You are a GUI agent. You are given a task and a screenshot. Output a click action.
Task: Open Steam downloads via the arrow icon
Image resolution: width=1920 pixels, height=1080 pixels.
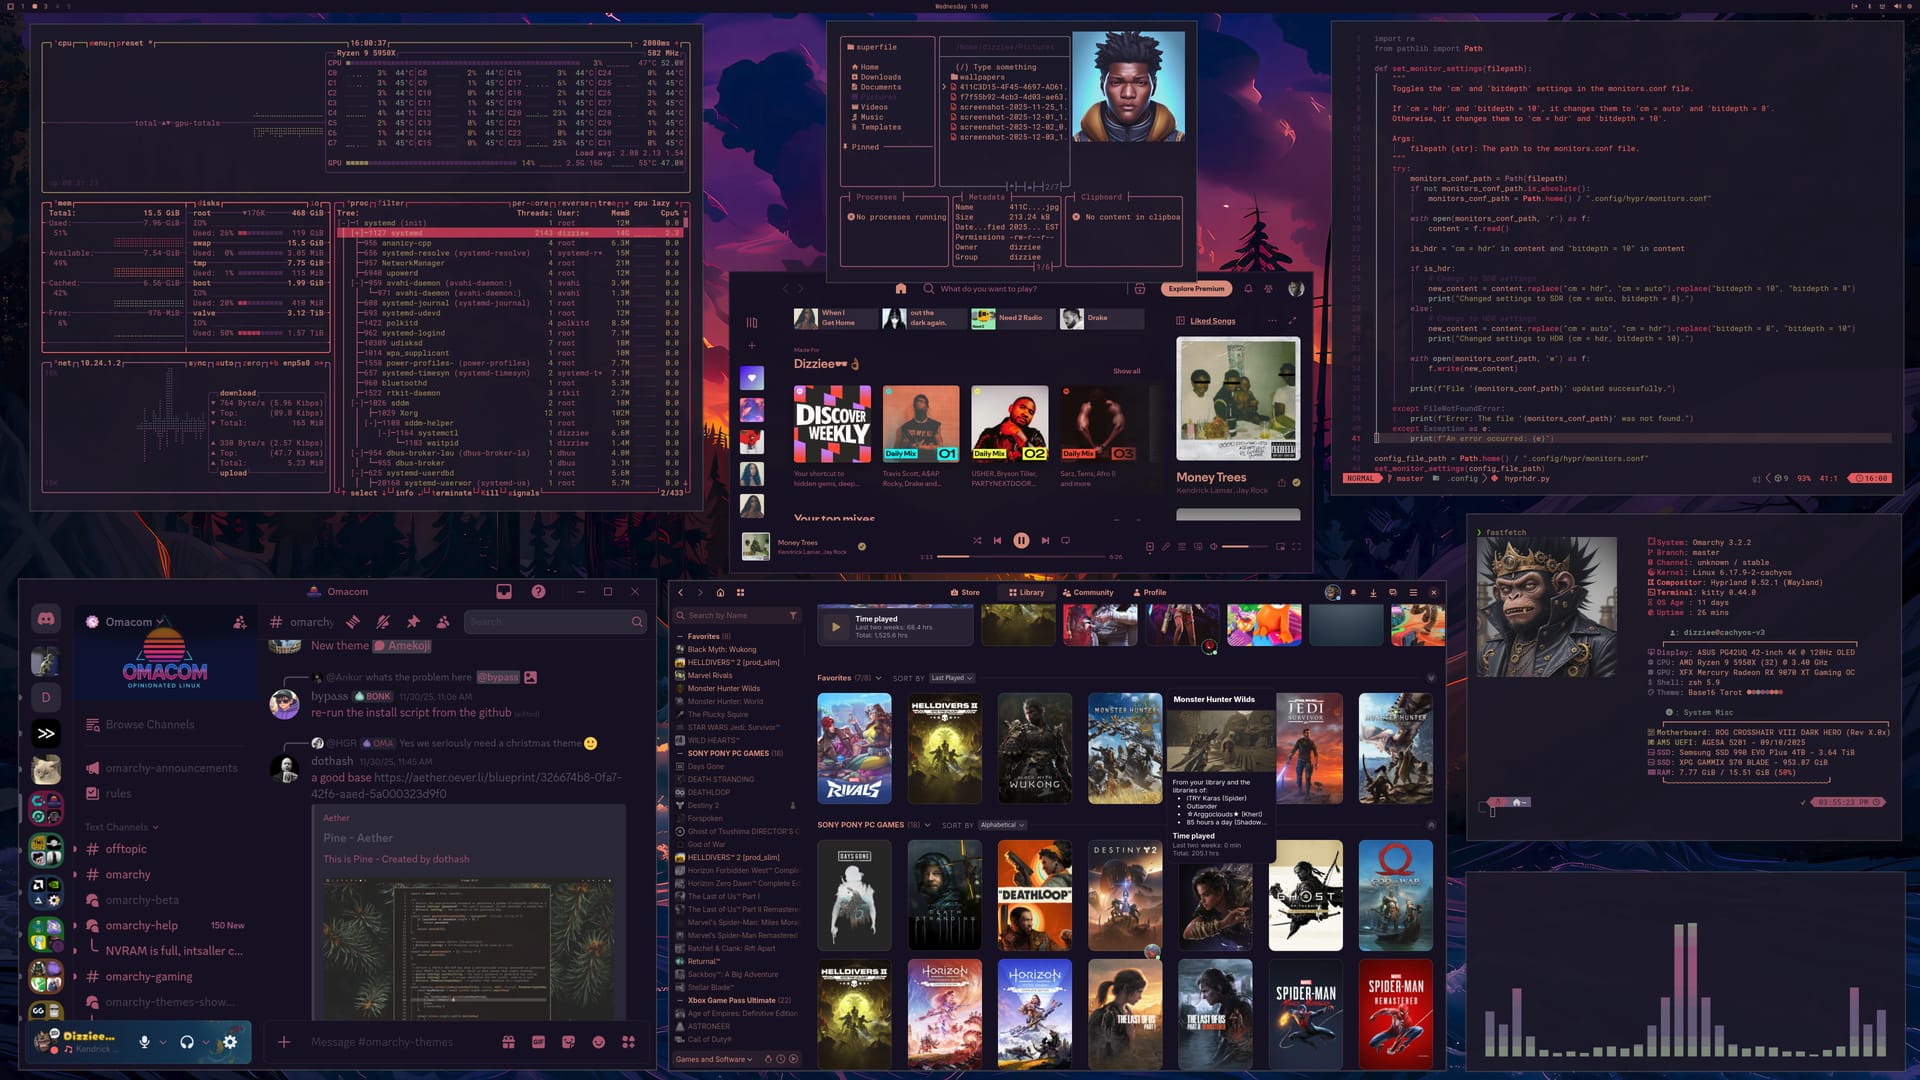[1373, 591]
